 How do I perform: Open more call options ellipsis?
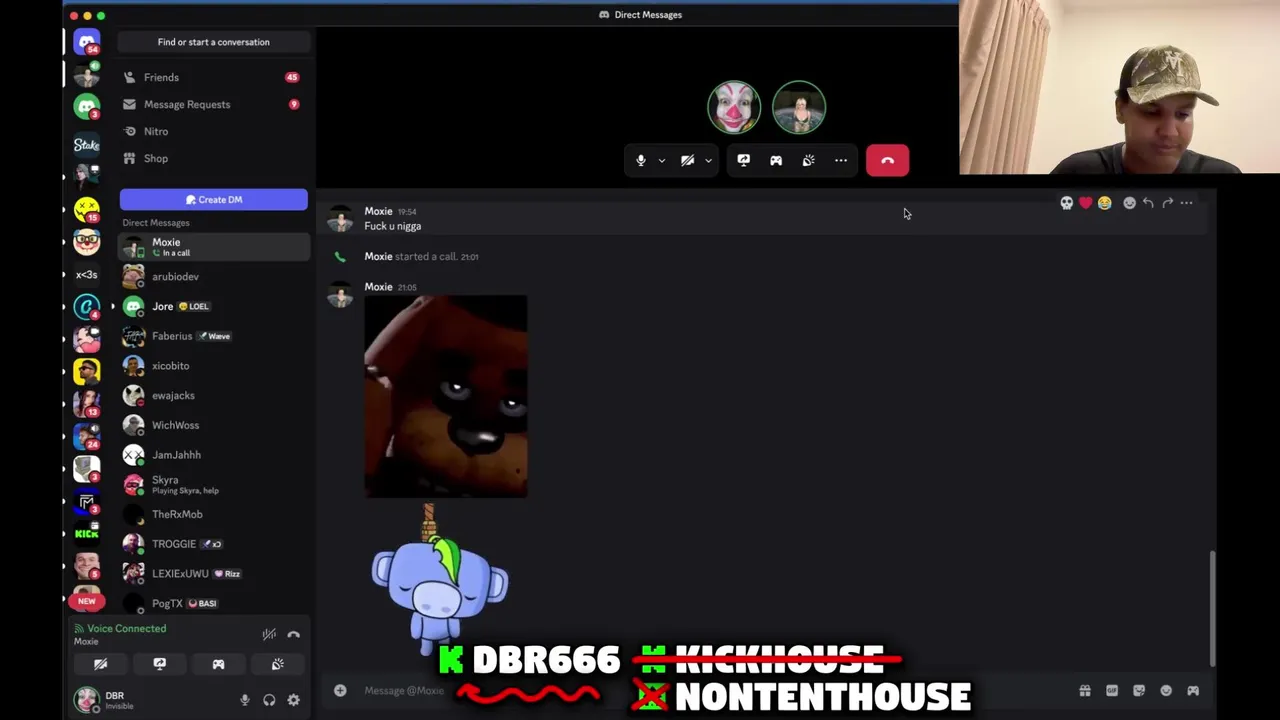coord(841,160)
